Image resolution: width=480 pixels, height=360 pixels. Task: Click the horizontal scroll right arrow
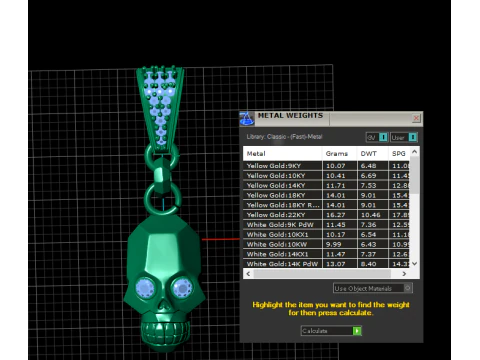point(404,274)
